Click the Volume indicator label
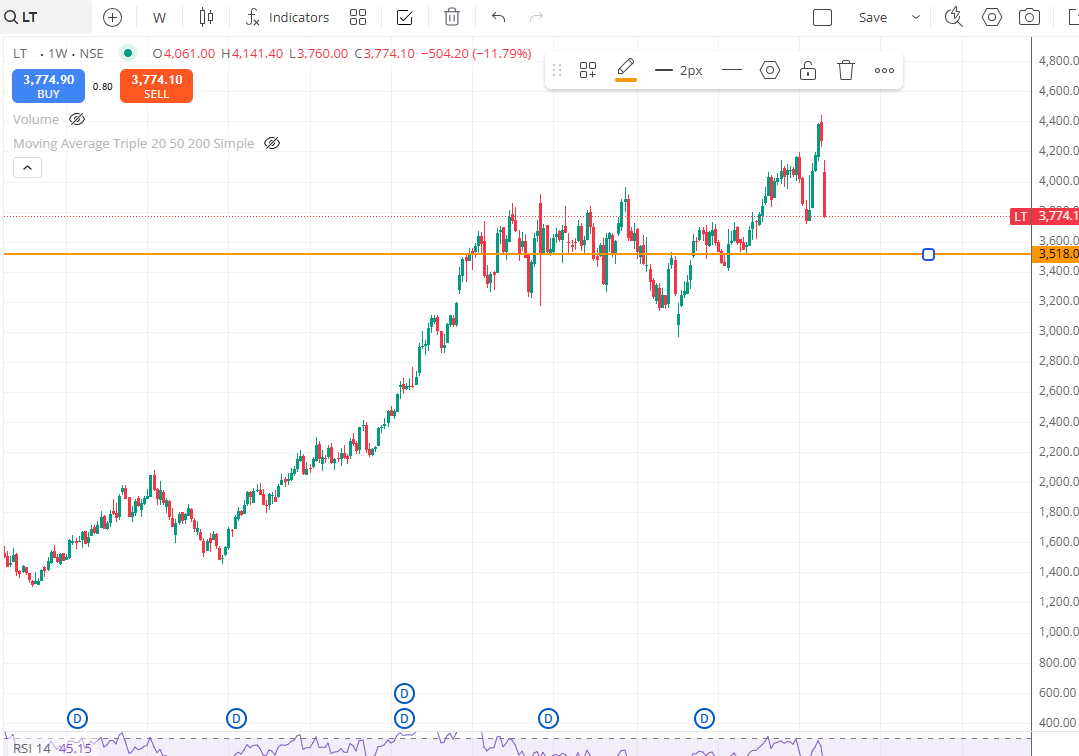 tap(36, 120)
